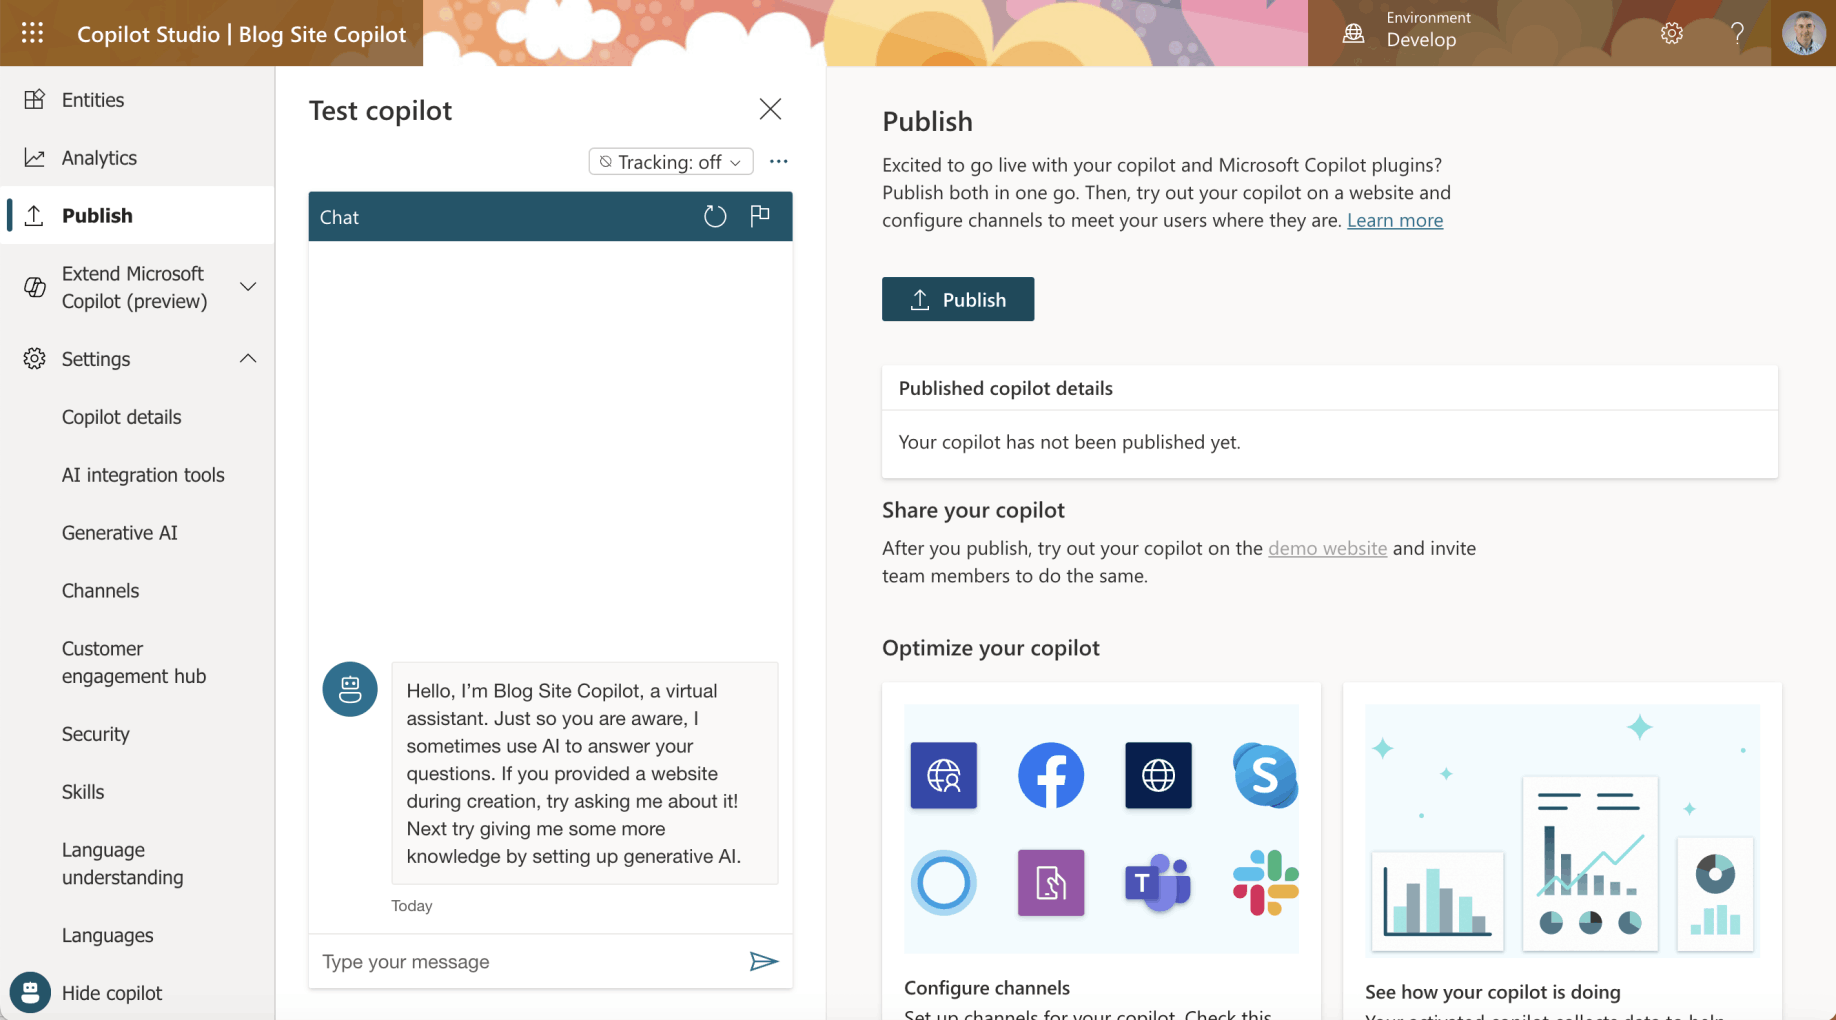Image resolution: width=1836 pixels, height=1020 pixels.
Task: Go to Analytics in the sidebar
Action: pos(99,158)
